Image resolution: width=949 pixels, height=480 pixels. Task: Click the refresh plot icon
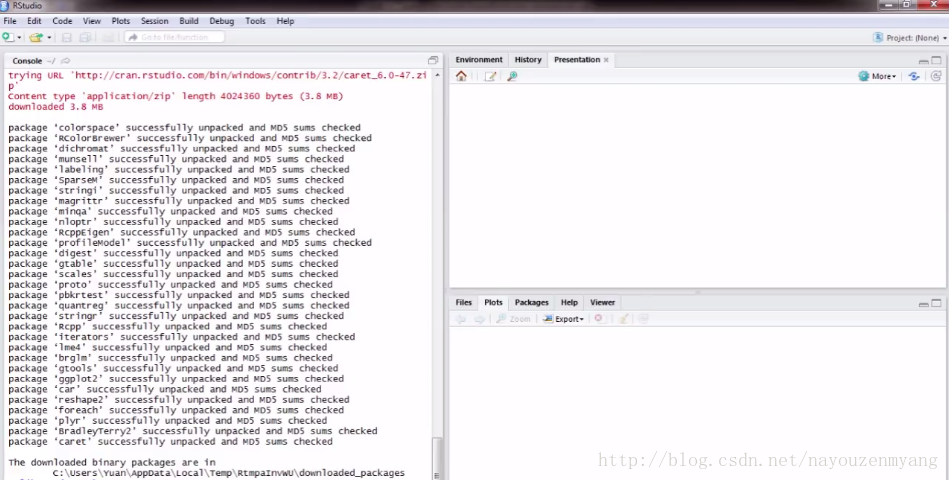click(643, 319)
